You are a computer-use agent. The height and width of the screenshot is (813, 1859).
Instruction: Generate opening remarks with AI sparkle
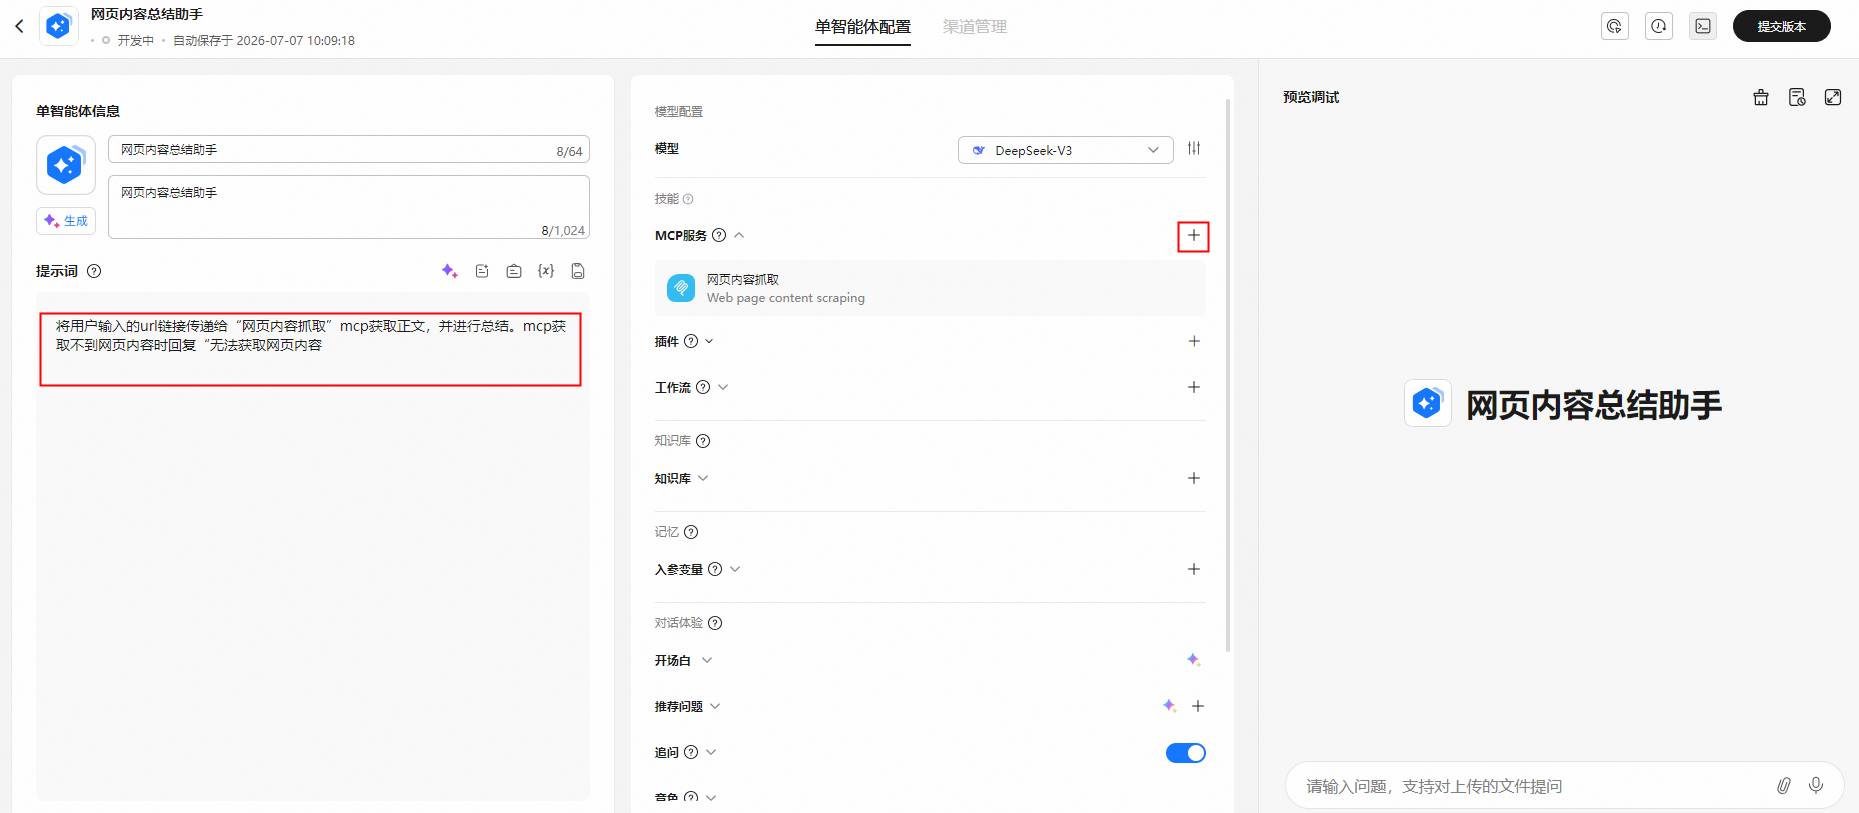1194,660
